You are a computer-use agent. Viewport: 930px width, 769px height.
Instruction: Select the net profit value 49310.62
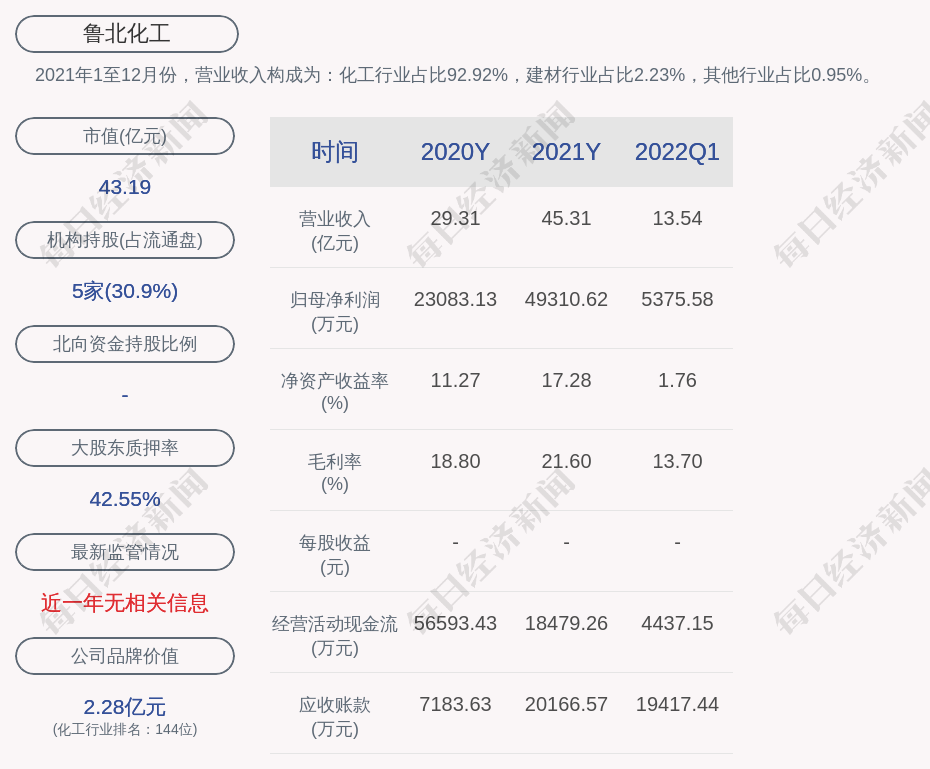tap(566, 299)
